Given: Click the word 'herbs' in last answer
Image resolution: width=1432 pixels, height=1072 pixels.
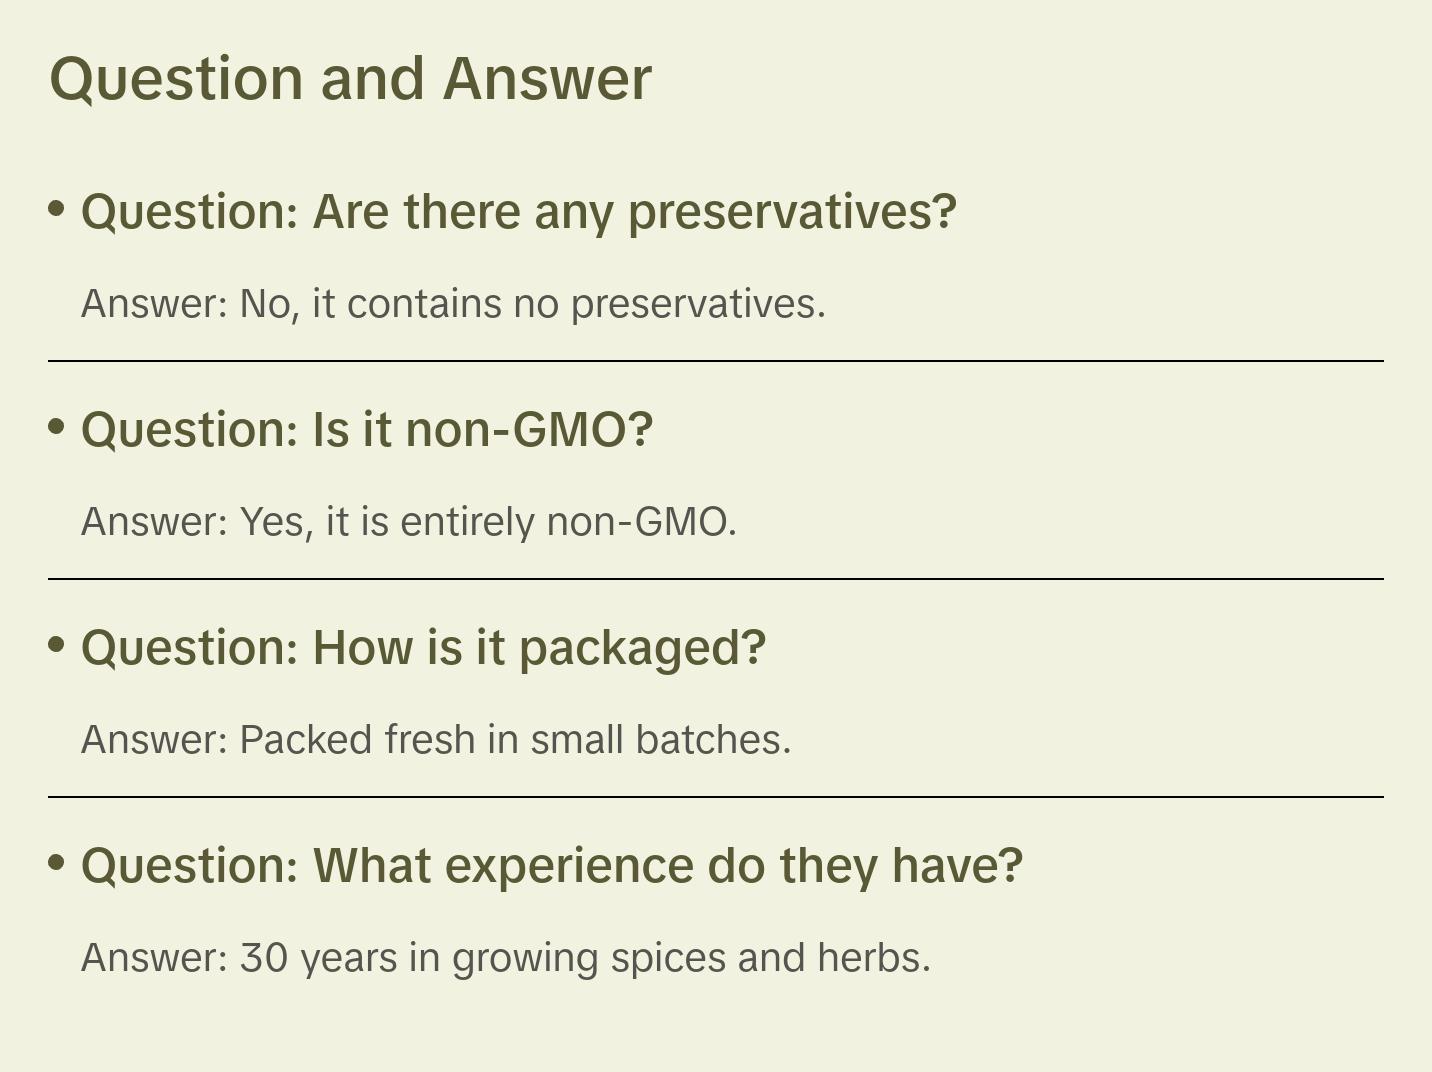Looking at the screenshot, I should coord(872,958).
